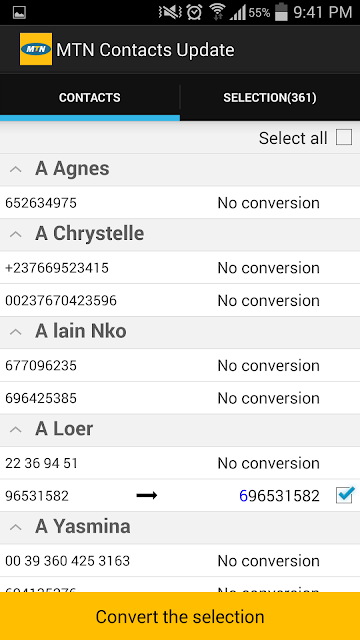Viewport: 360px width, 640px height.
Task: Collapse the A lain Nko group
Action: coord(16,331)
